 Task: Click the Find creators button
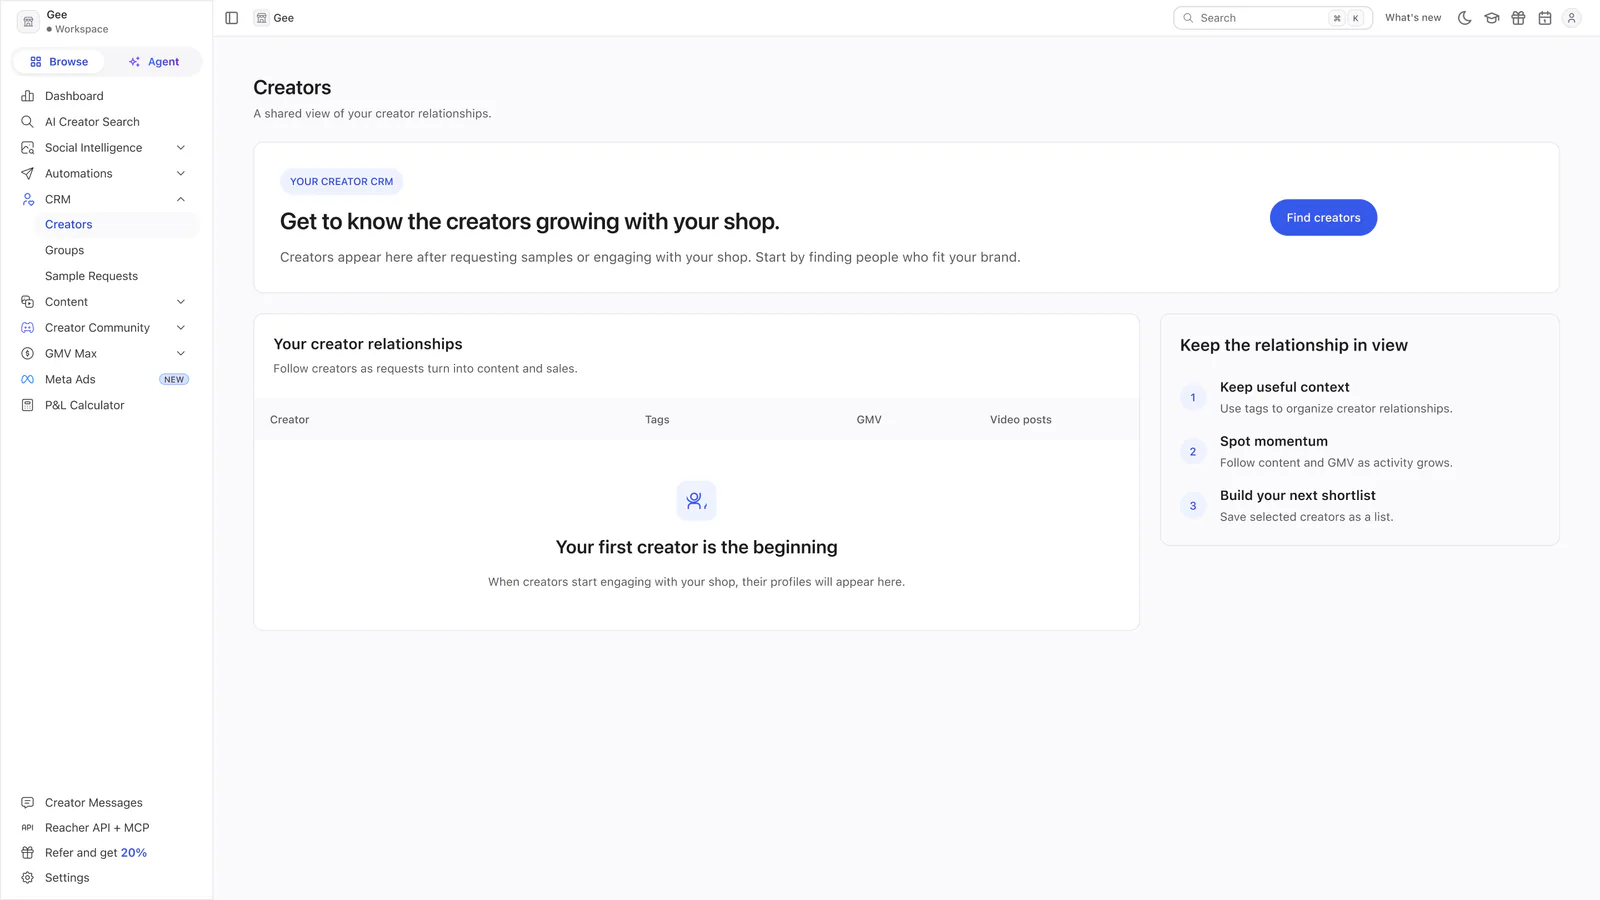[1323, 218]
